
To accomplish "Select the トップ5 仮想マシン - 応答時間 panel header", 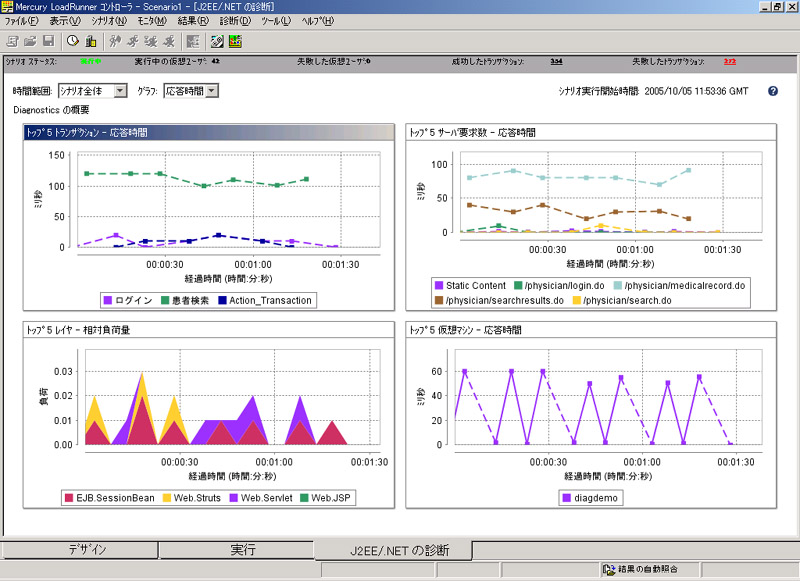I will [x=591, y=330].
